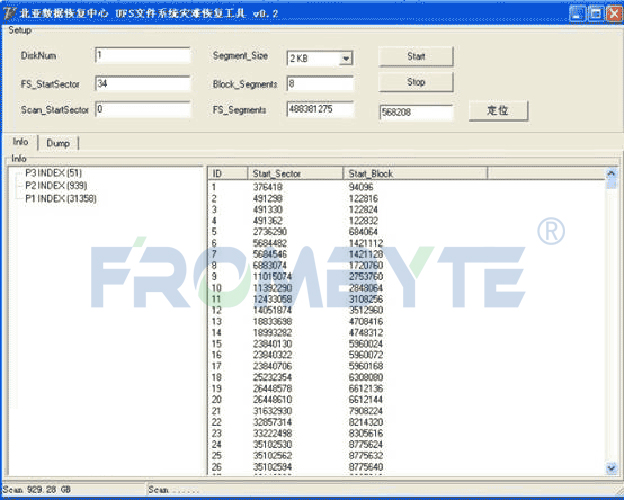Screen dimensions: 624x500
Task: Switch to the Dump tab
Action: (x=58, y=143)
